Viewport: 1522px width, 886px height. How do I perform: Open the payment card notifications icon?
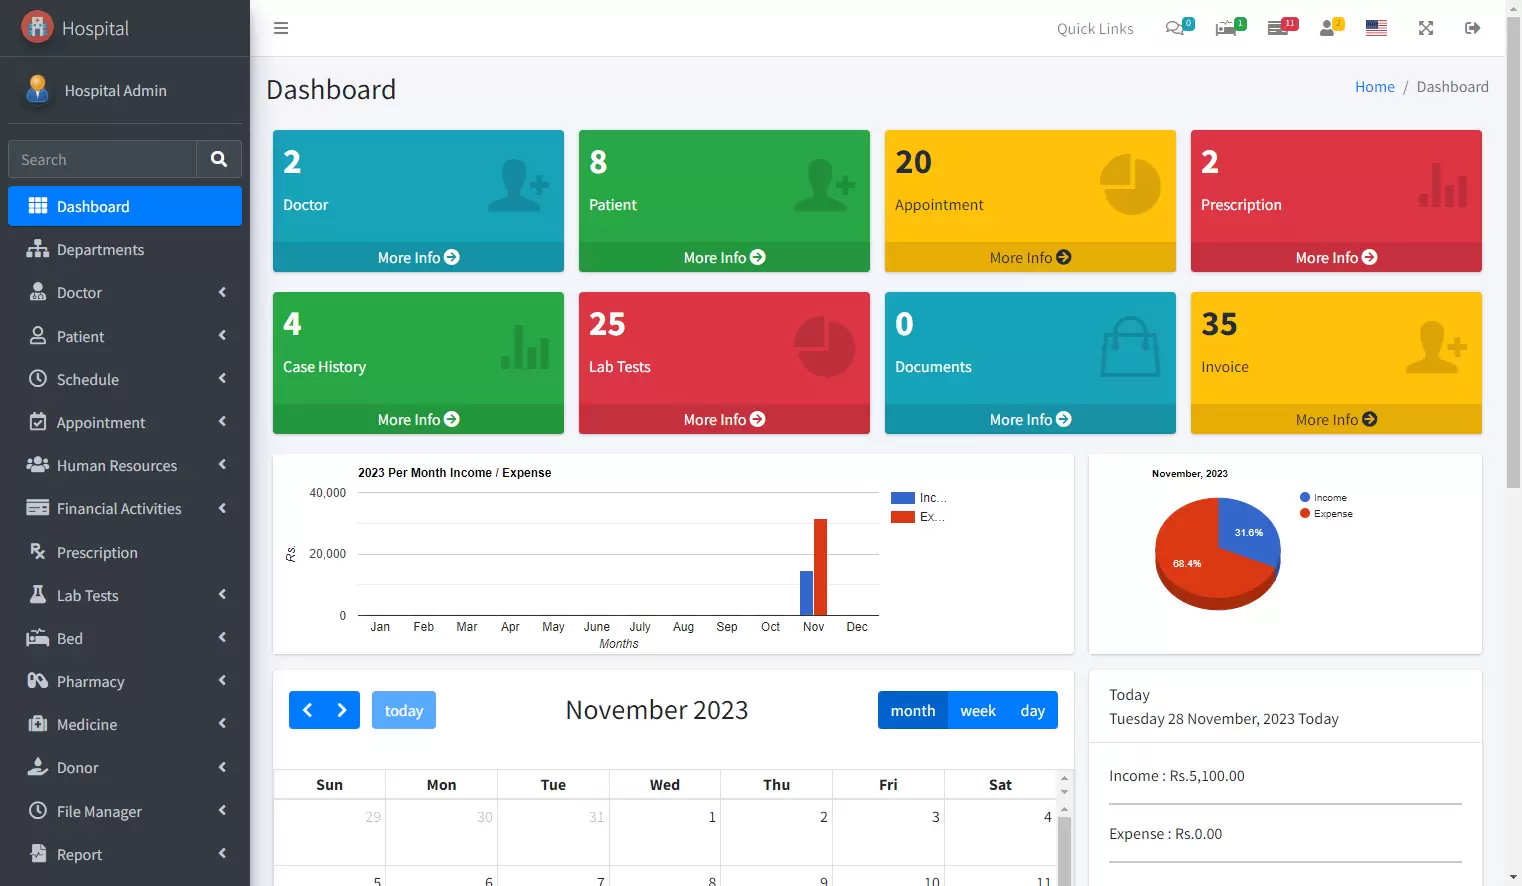(1277, 28)
